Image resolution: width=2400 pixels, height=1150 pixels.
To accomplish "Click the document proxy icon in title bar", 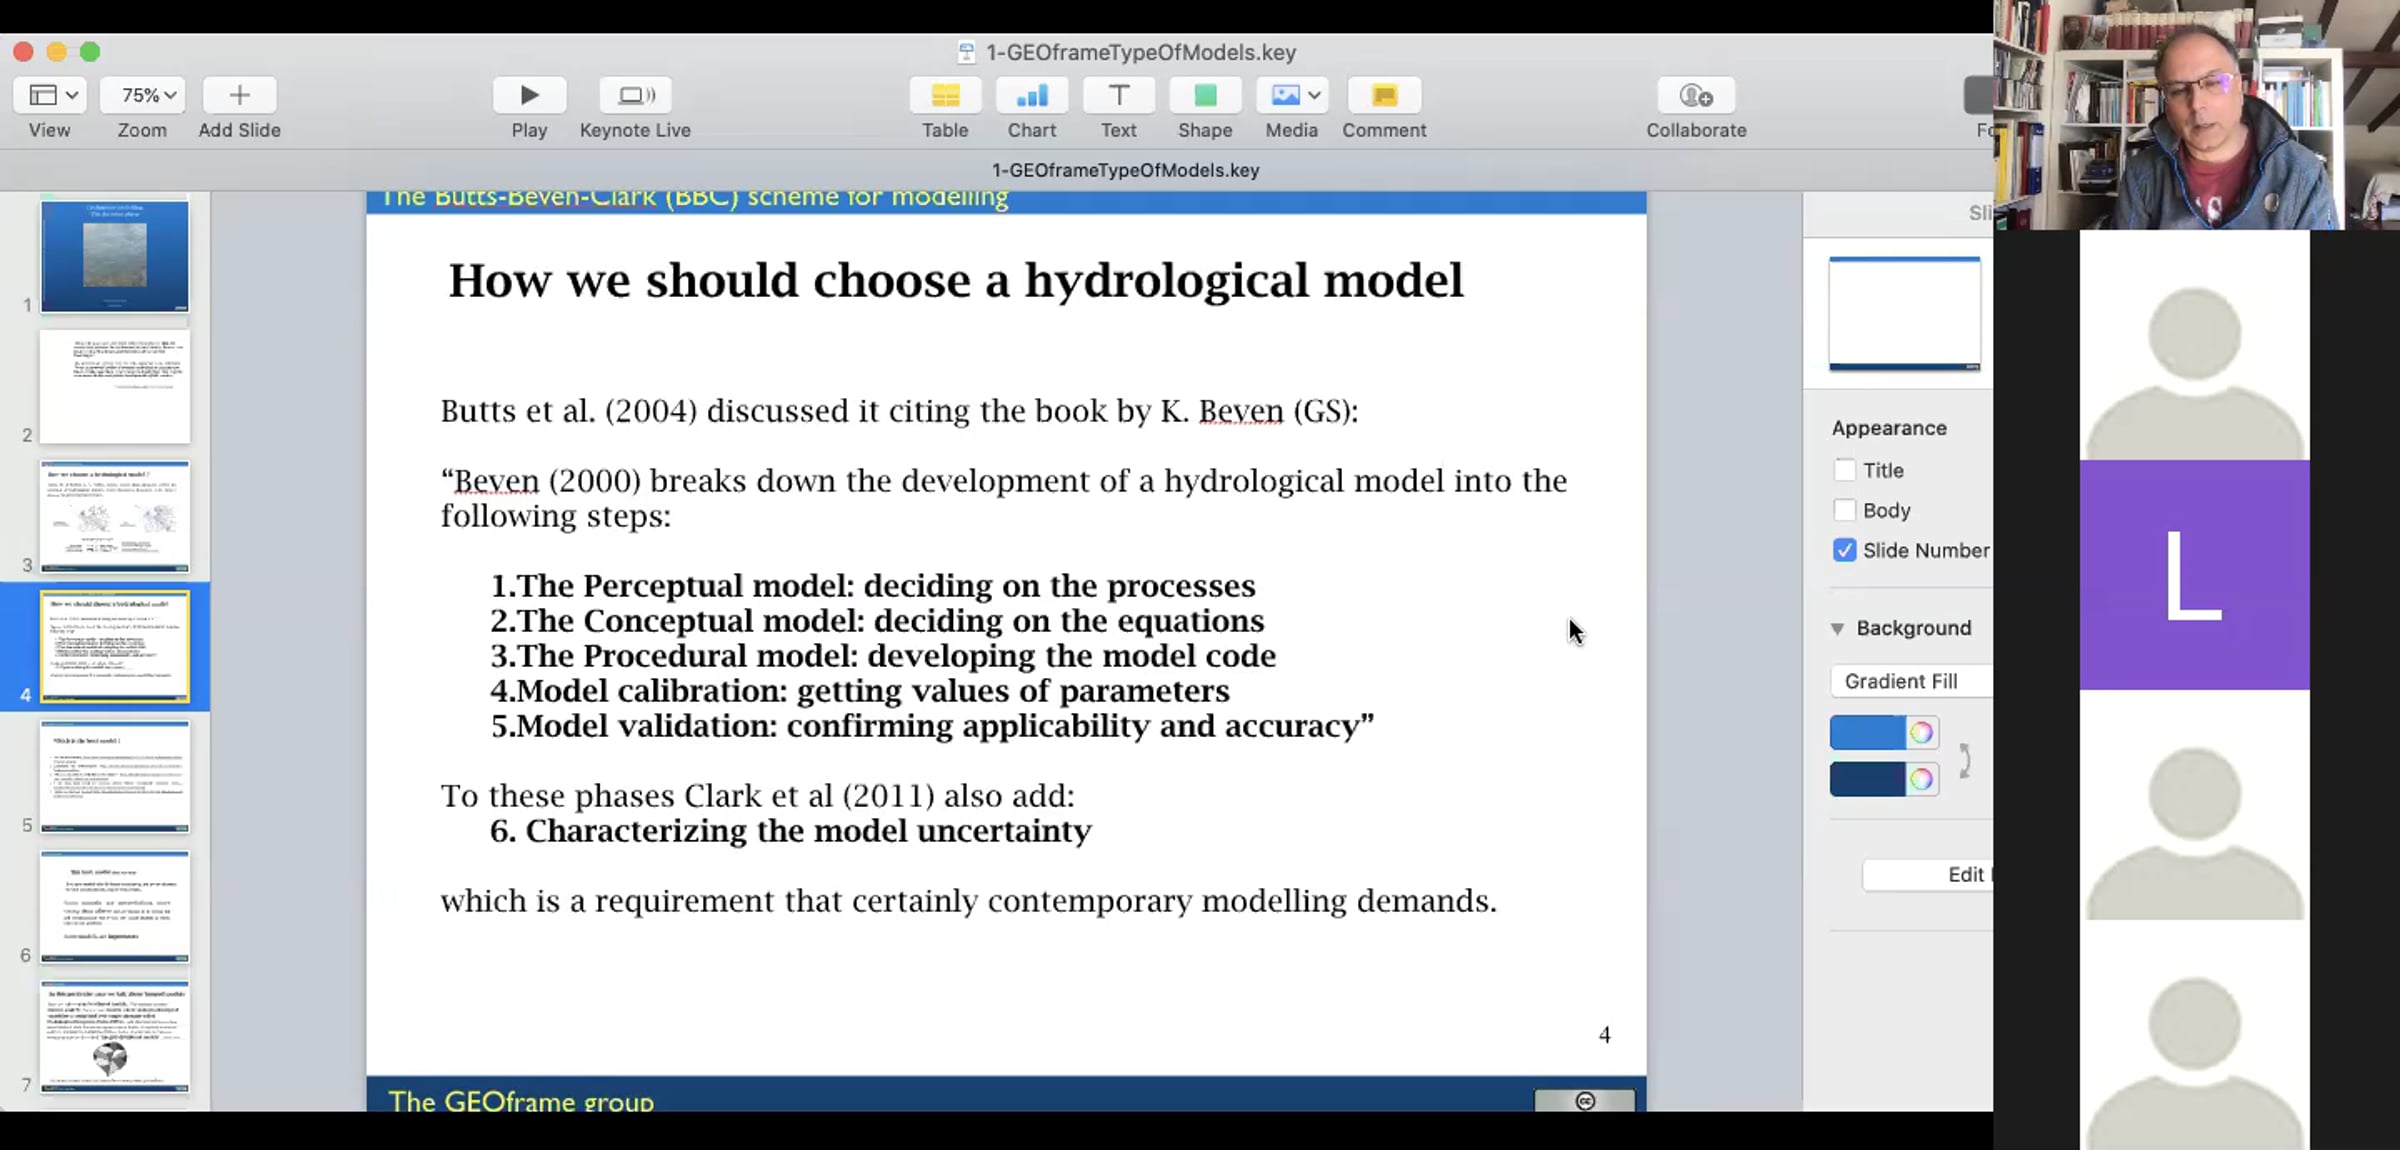I will tap(966, 52).
